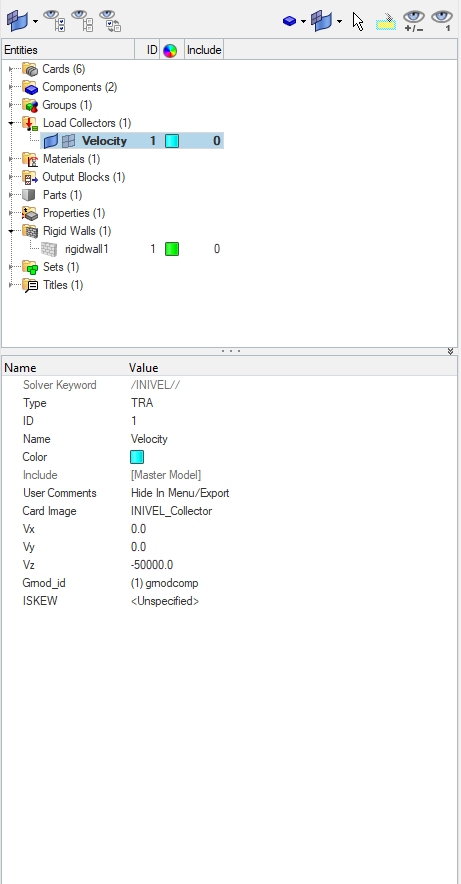Select the Materials (1) folder

click(x=72, y=159)
